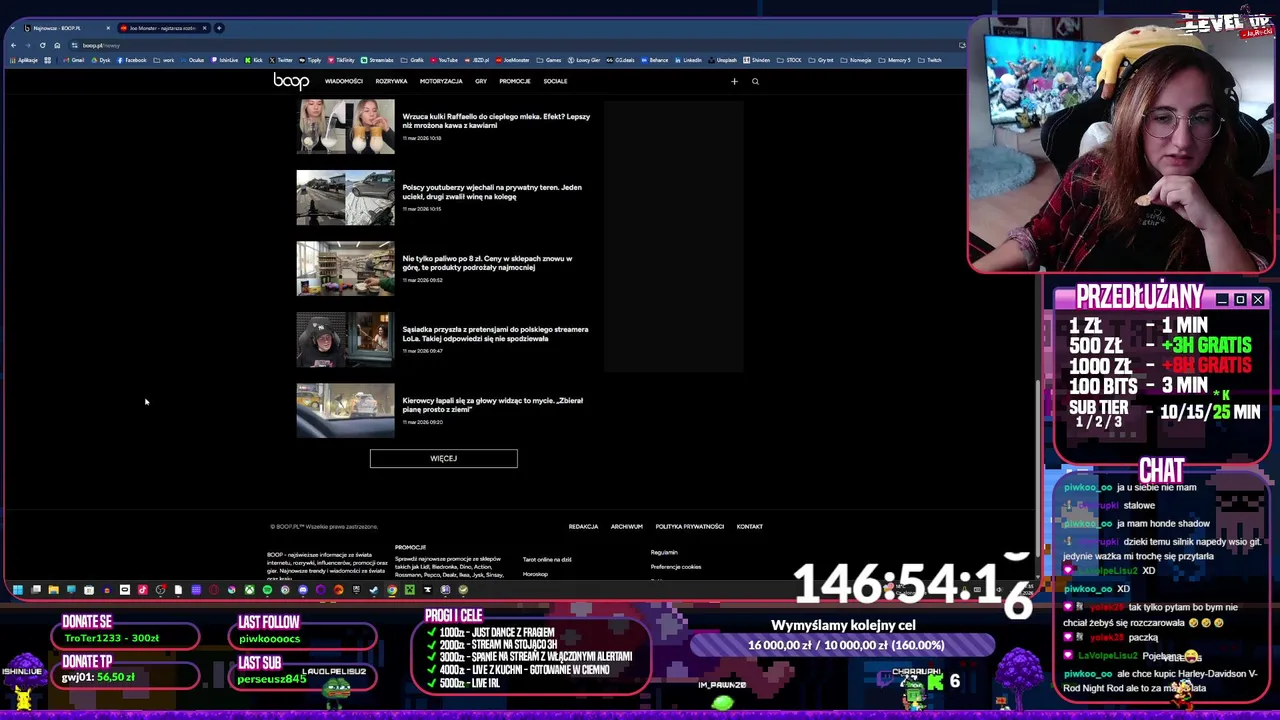Open the Facebook bookmark
This screenshot has height=720, width=1280.
point(131,60)
